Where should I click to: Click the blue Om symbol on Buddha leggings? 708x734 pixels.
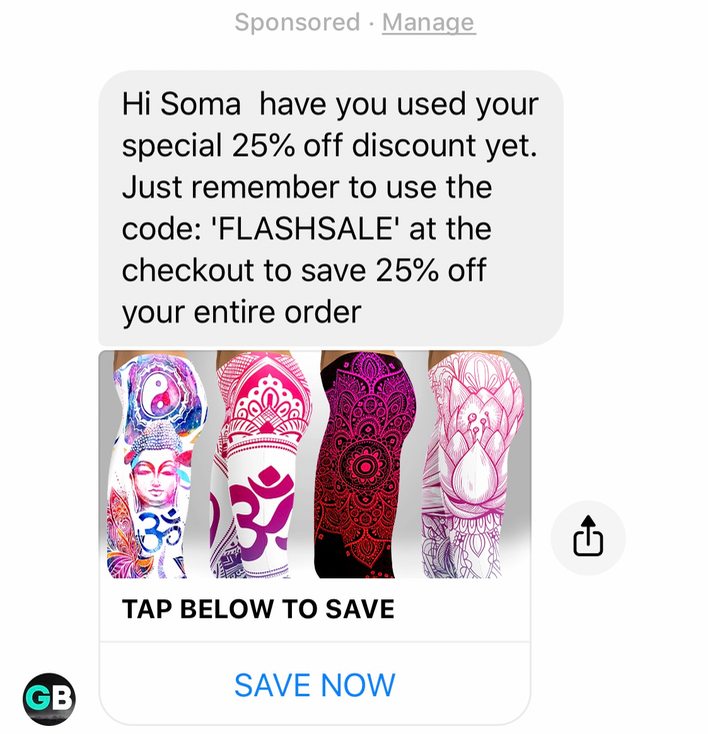tap(160, 529)
